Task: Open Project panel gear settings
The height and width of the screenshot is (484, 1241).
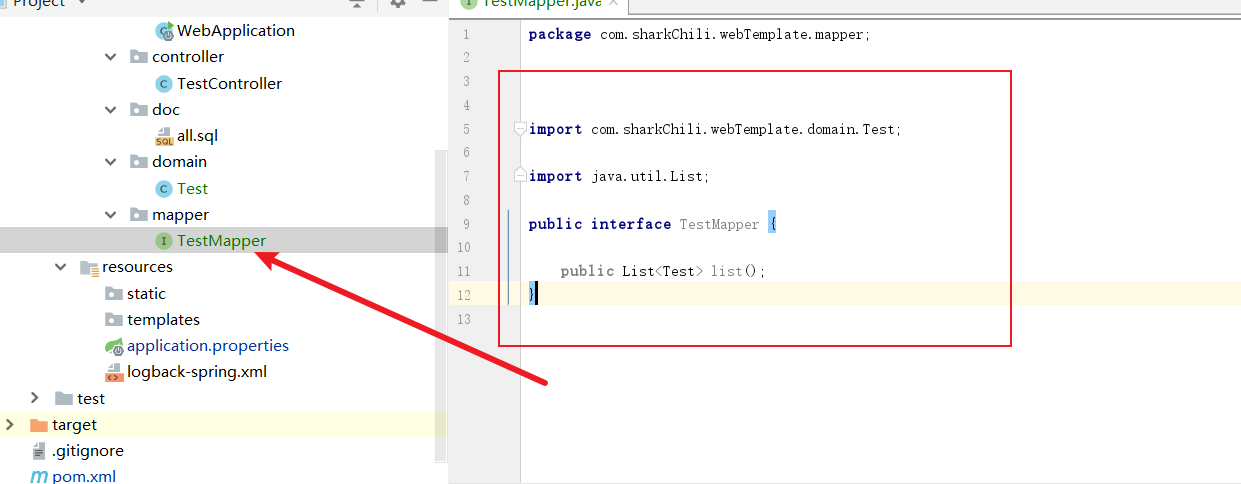Action: pos(398,4)
